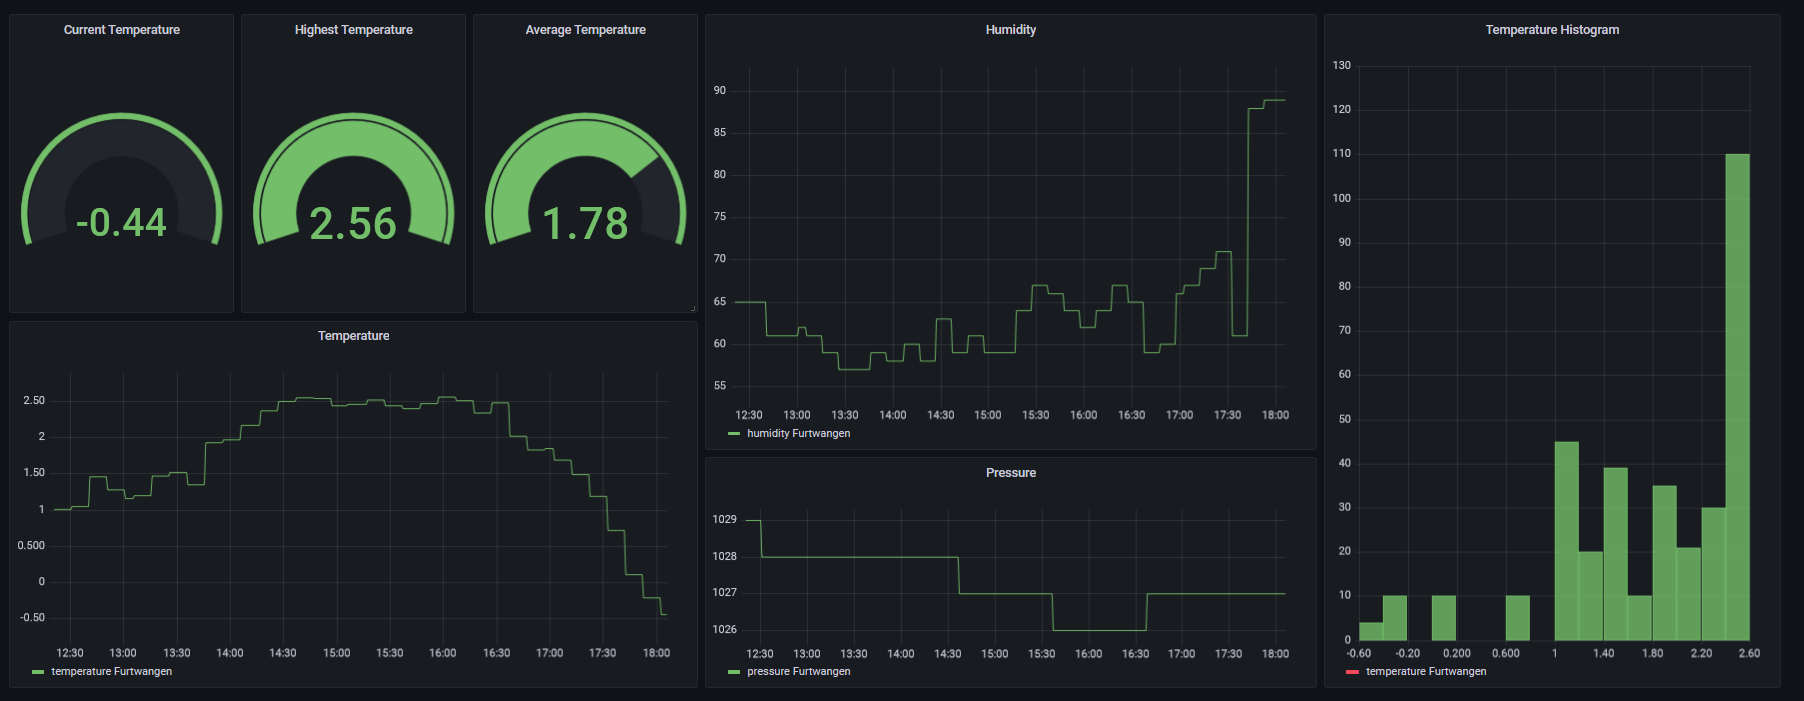1804x701 pixels.
Task: Open the Humidity panel title menu
Action: [x=1011, y=30]
